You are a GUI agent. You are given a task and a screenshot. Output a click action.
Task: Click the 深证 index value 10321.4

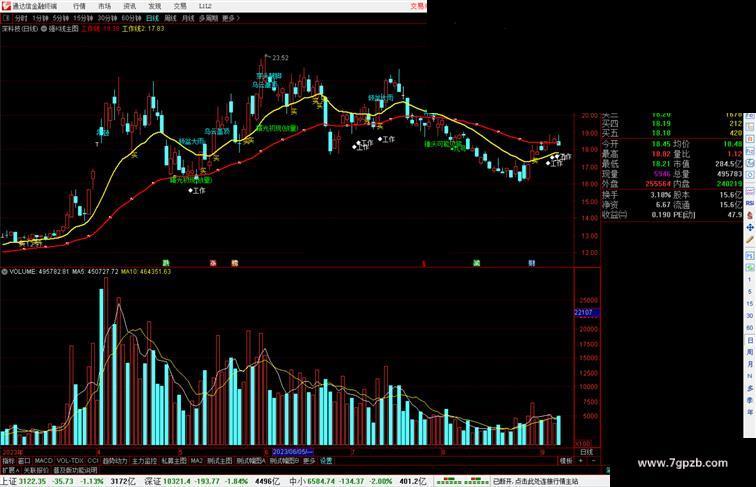177,481
